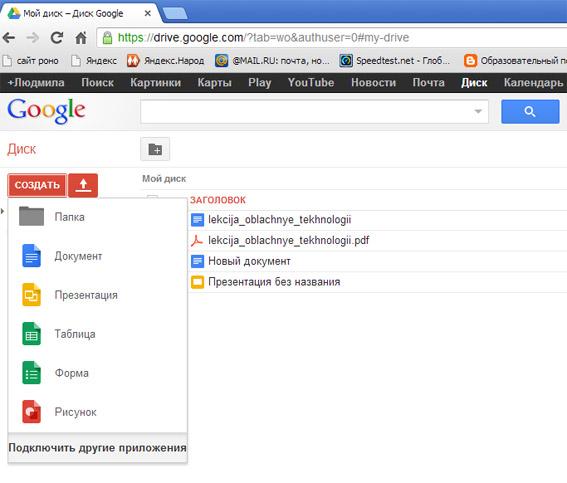Image resolution: width=567 pixels, height=483 pixels.
Task: Click the doc icon of lekcija_oblachnye_tekhnologii
Action: 197,220
